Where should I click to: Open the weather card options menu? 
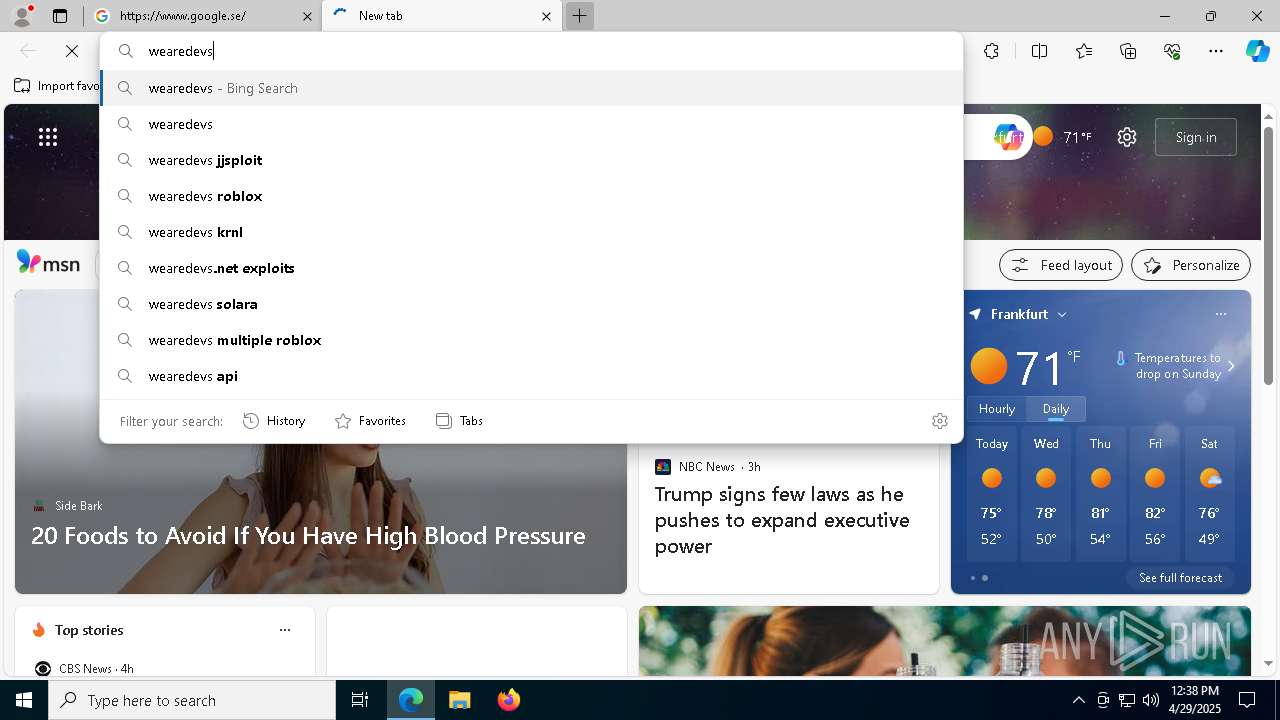coord(1220,314)
